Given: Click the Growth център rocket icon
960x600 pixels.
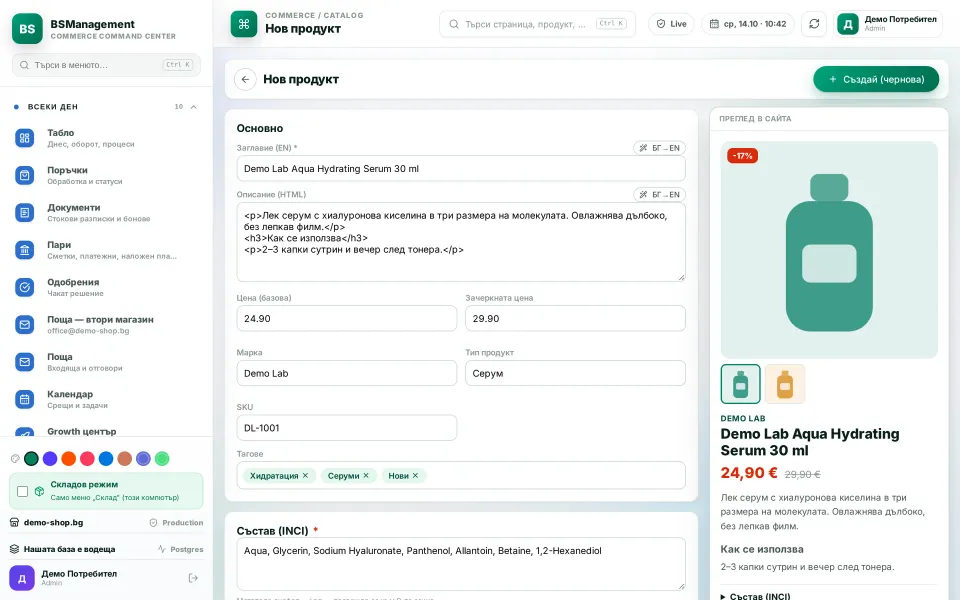Looking at the screenshot, I should (24, 432).
